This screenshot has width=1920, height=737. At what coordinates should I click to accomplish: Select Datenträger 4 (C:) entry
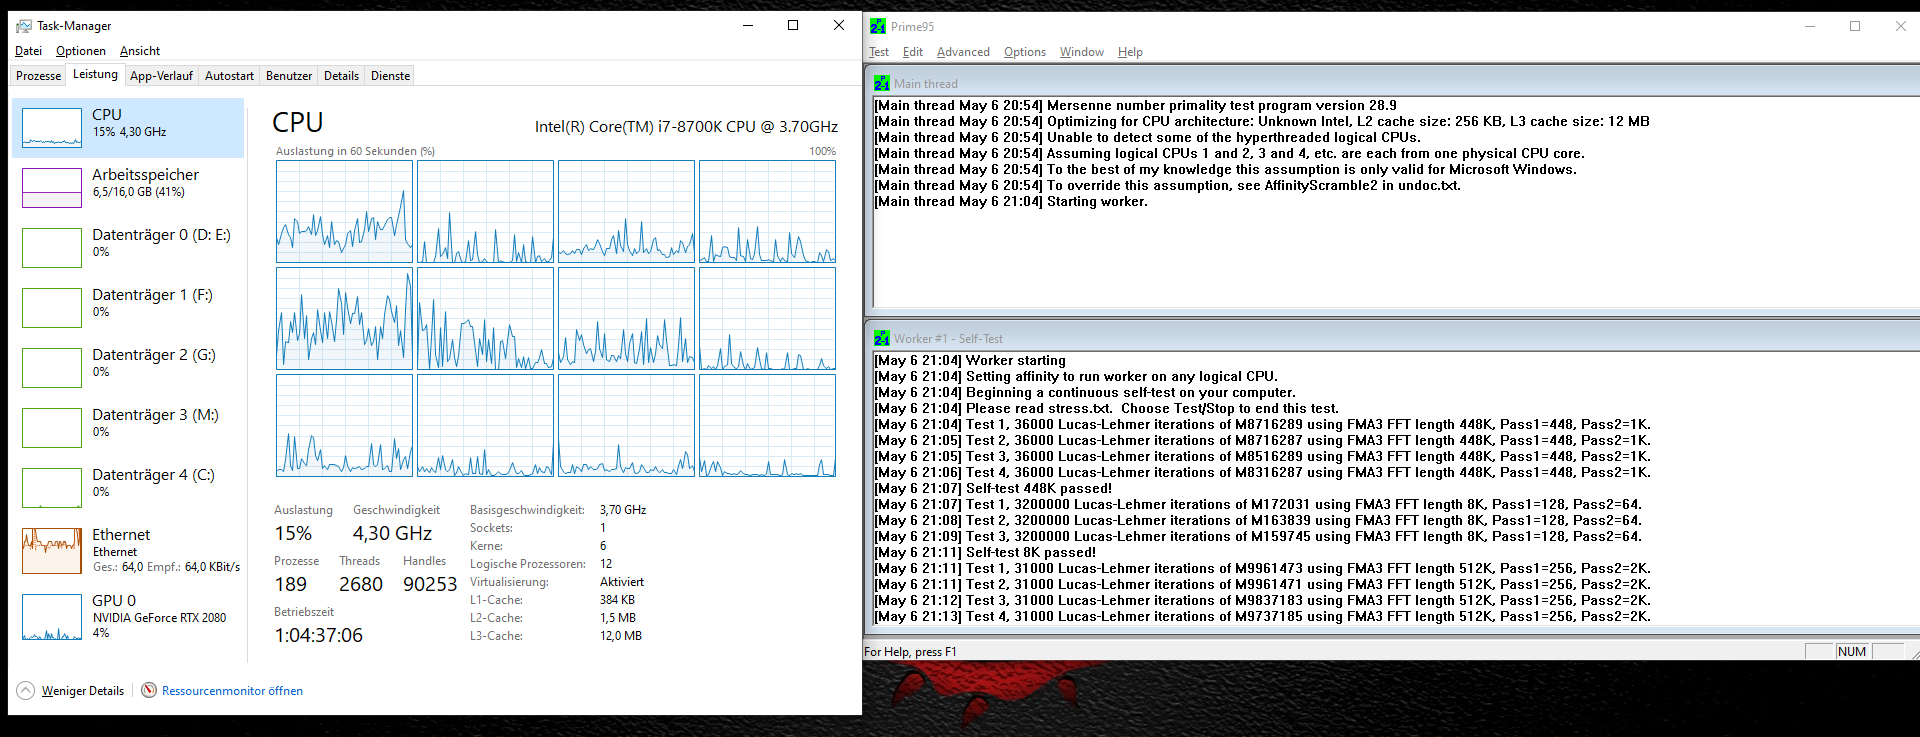[128, 487]
